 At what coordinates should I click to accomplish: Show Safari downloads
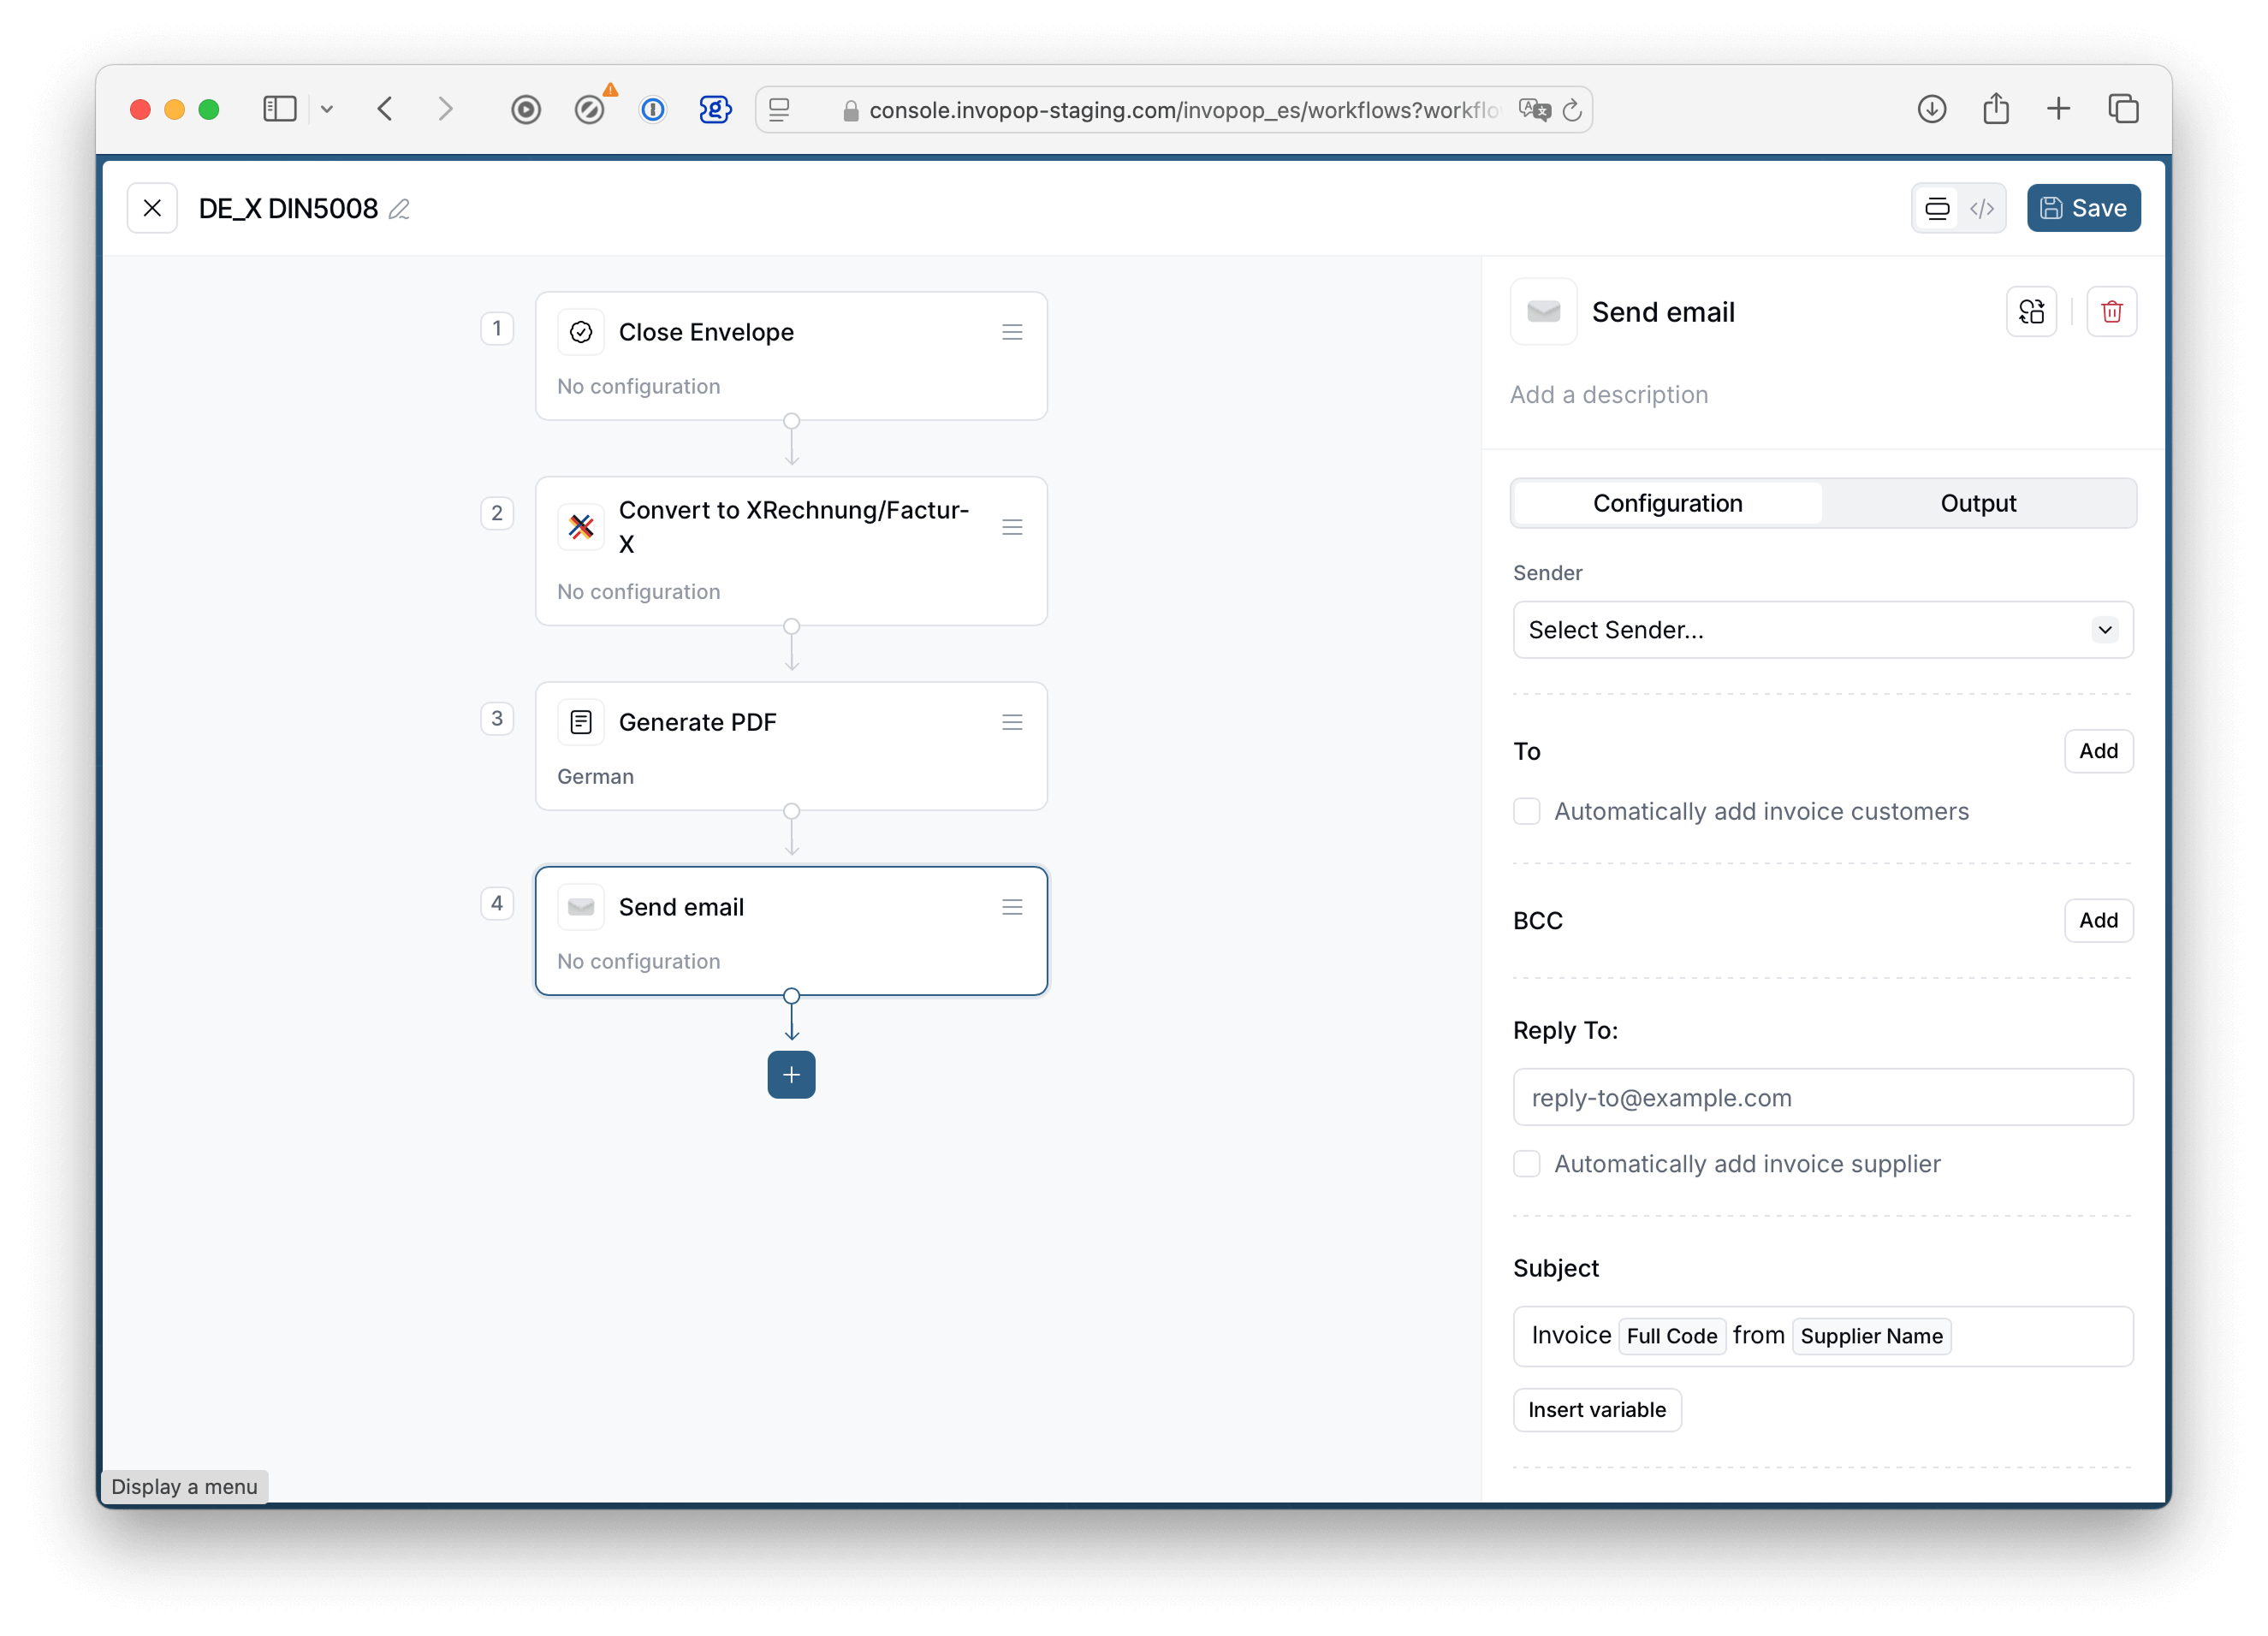point(1931,109)
